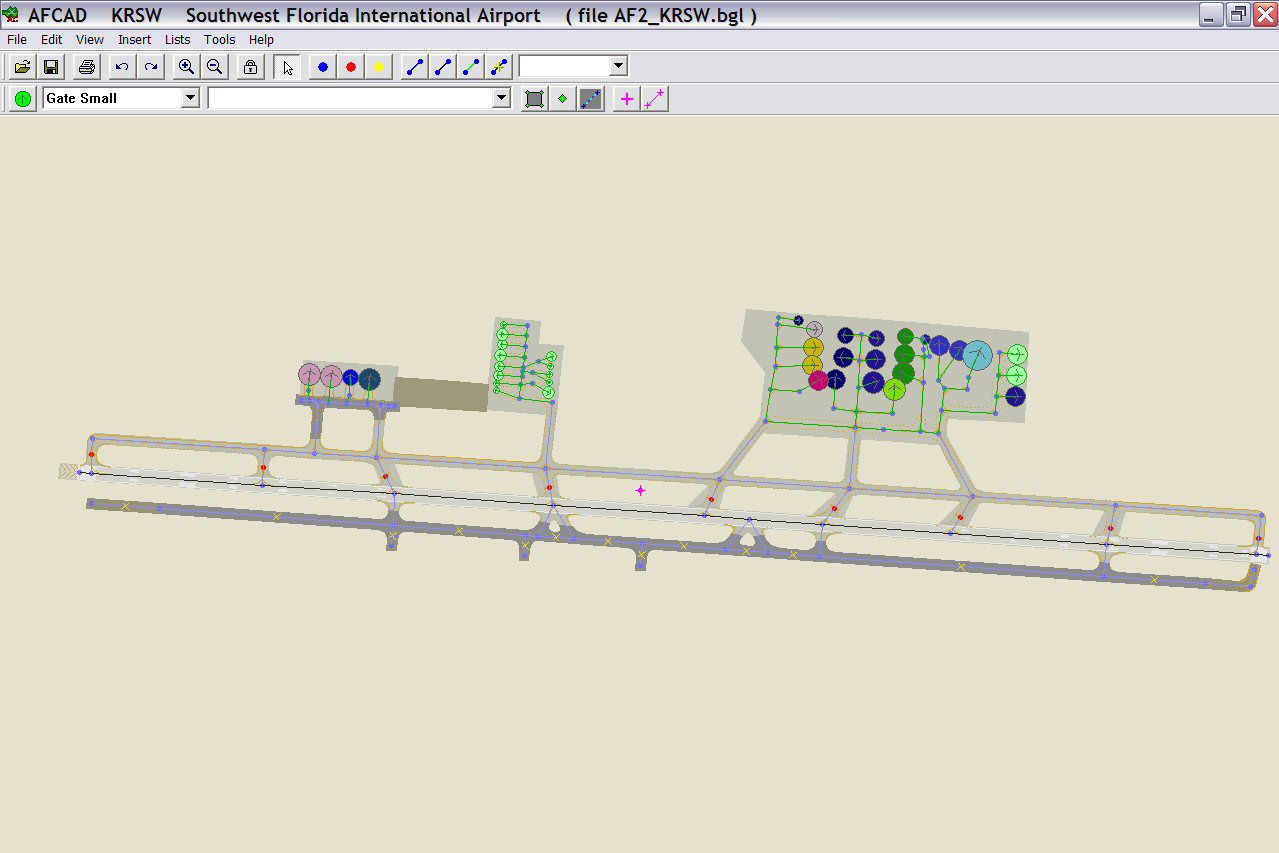Print the airport layout
Screen dimensions: 1279x853
(x=87, y=67)
